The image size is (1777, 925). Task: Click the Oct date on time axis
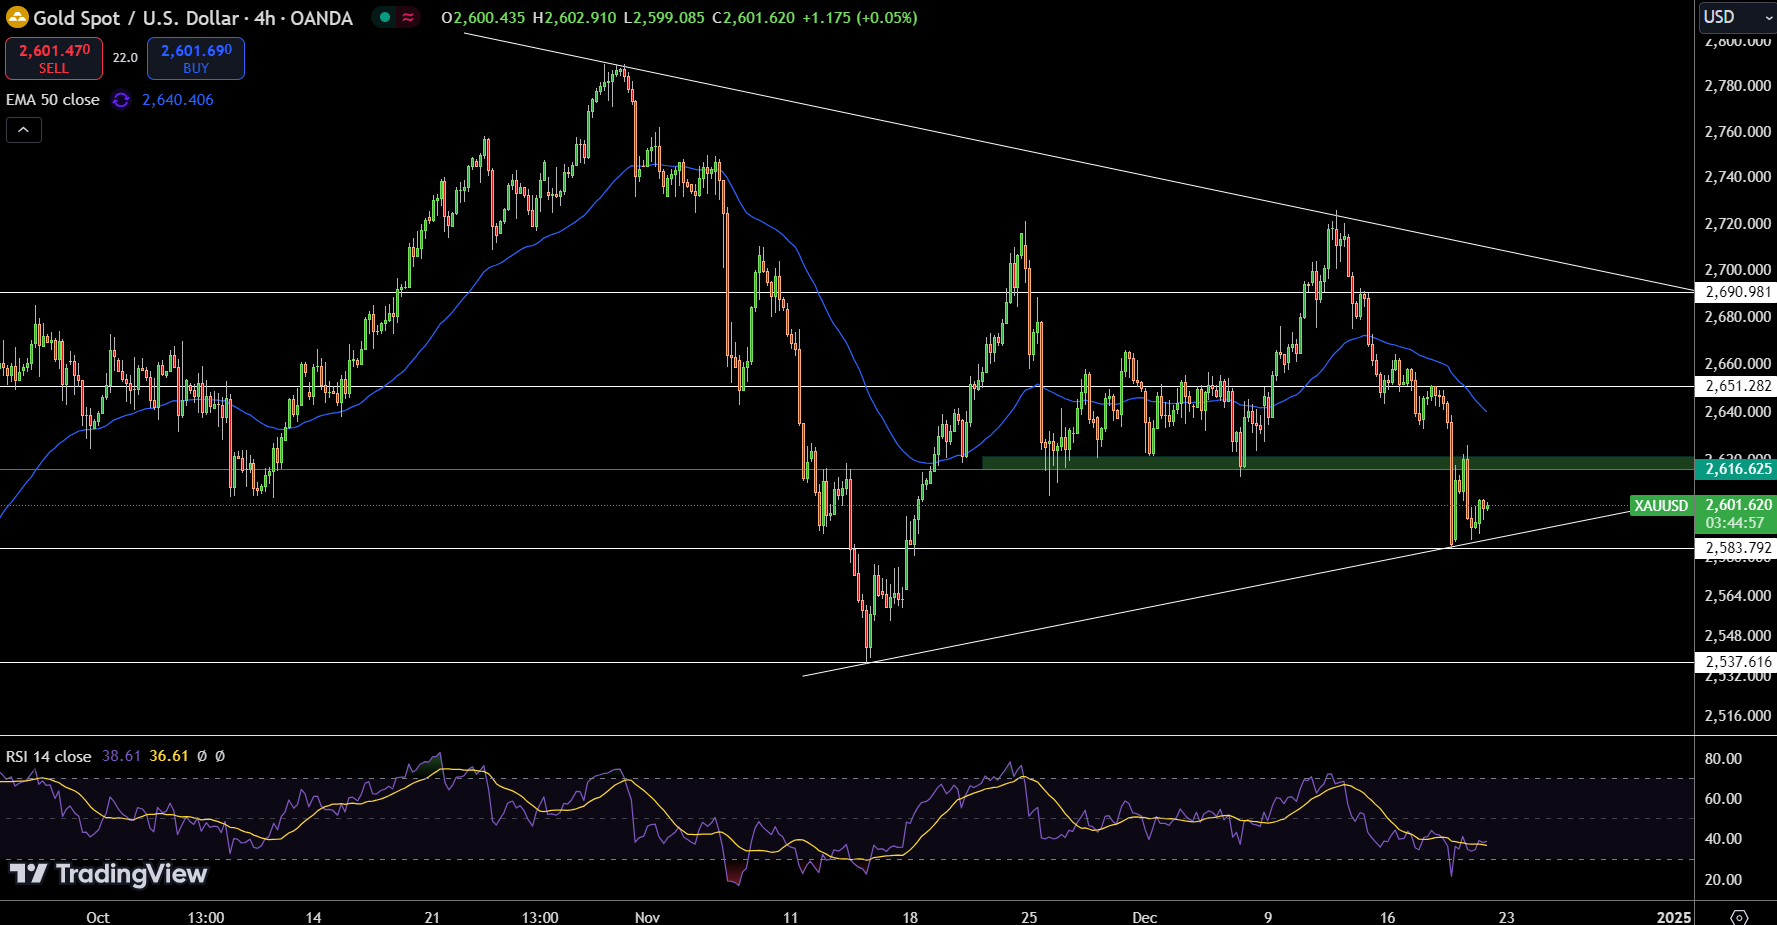pos(98,917)
